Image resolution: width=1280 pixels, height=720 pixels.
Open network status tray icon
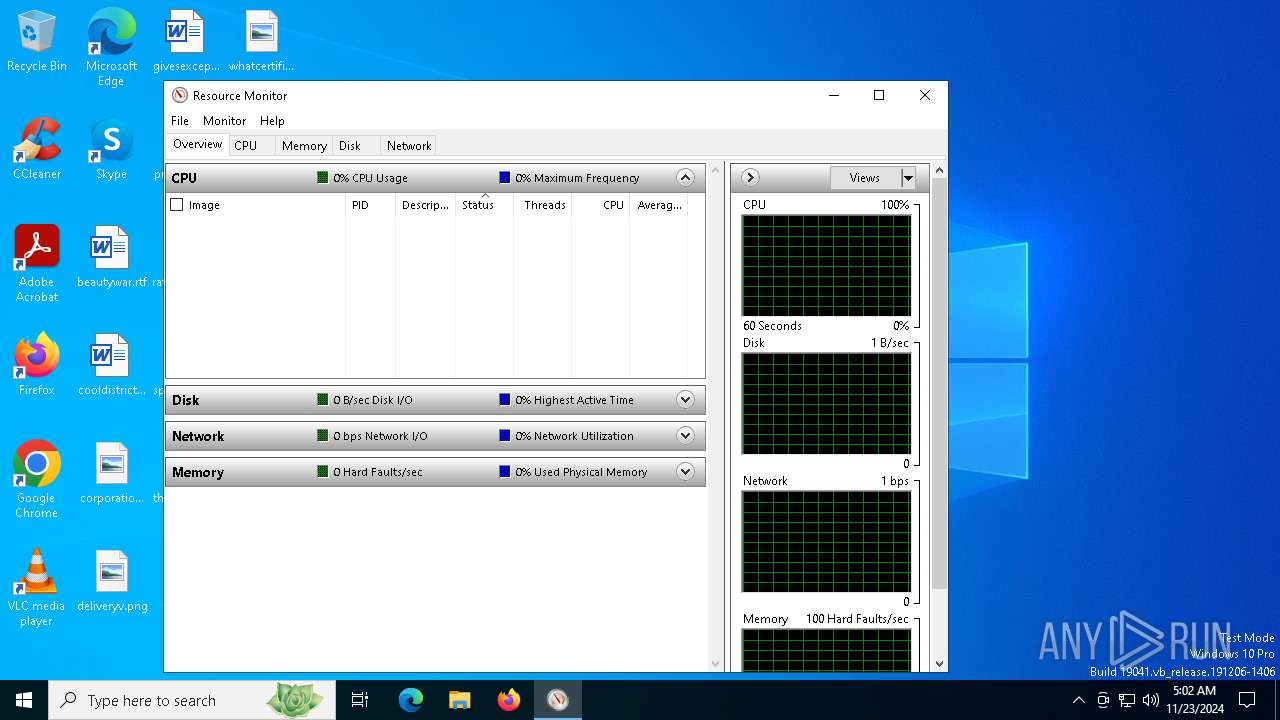pyautogui.click(x=1127, y=700)
